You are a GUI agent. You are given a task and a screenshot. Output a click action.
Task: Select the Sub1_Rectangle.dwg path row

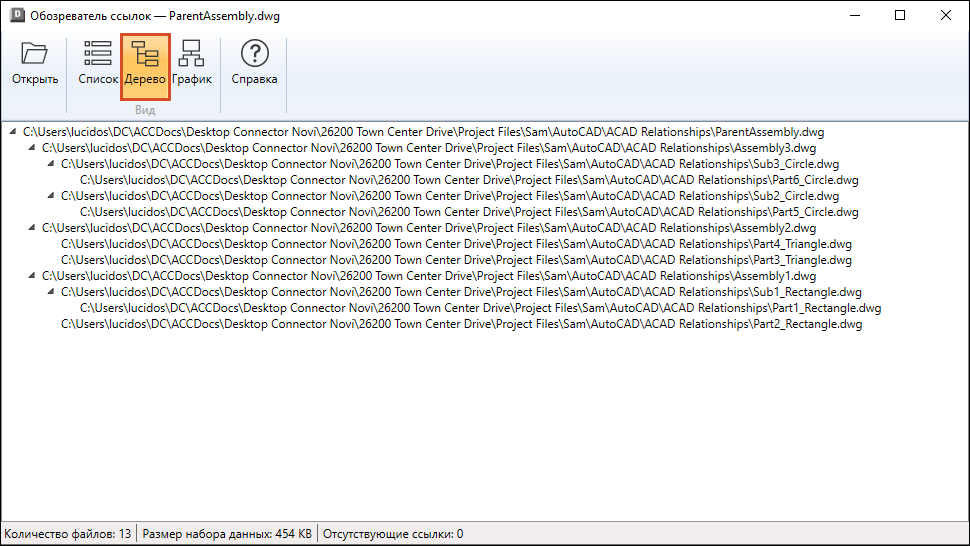coord(461,292)
